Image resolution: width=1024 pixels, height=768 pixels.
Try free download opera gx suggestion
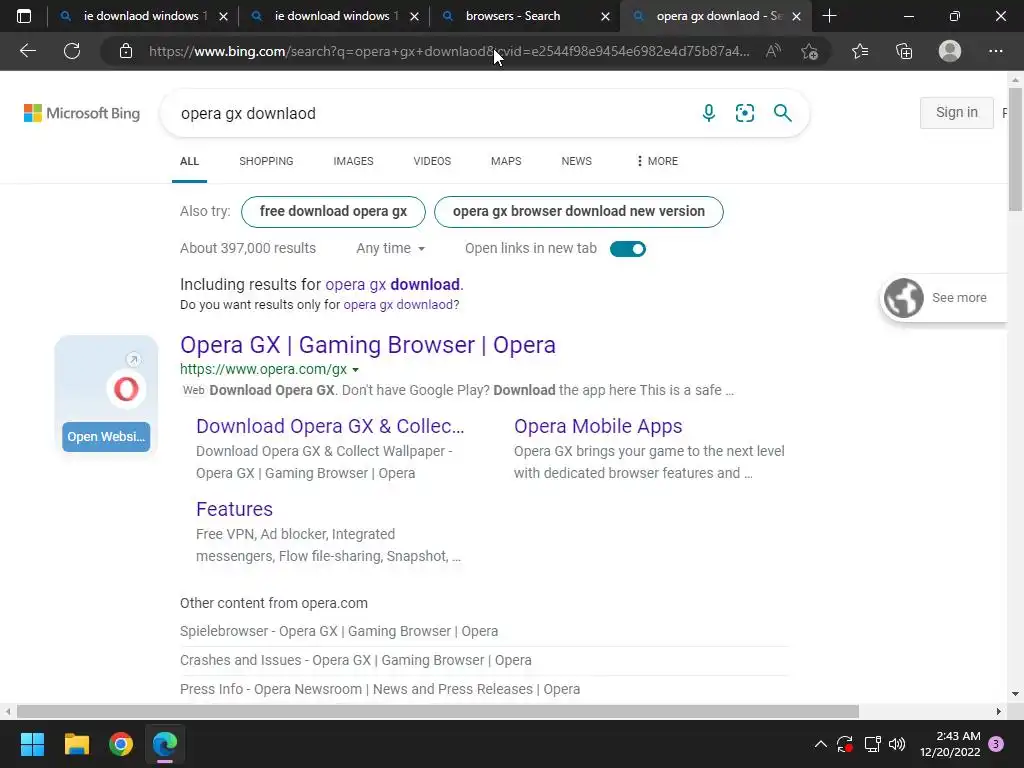[333, 212]
